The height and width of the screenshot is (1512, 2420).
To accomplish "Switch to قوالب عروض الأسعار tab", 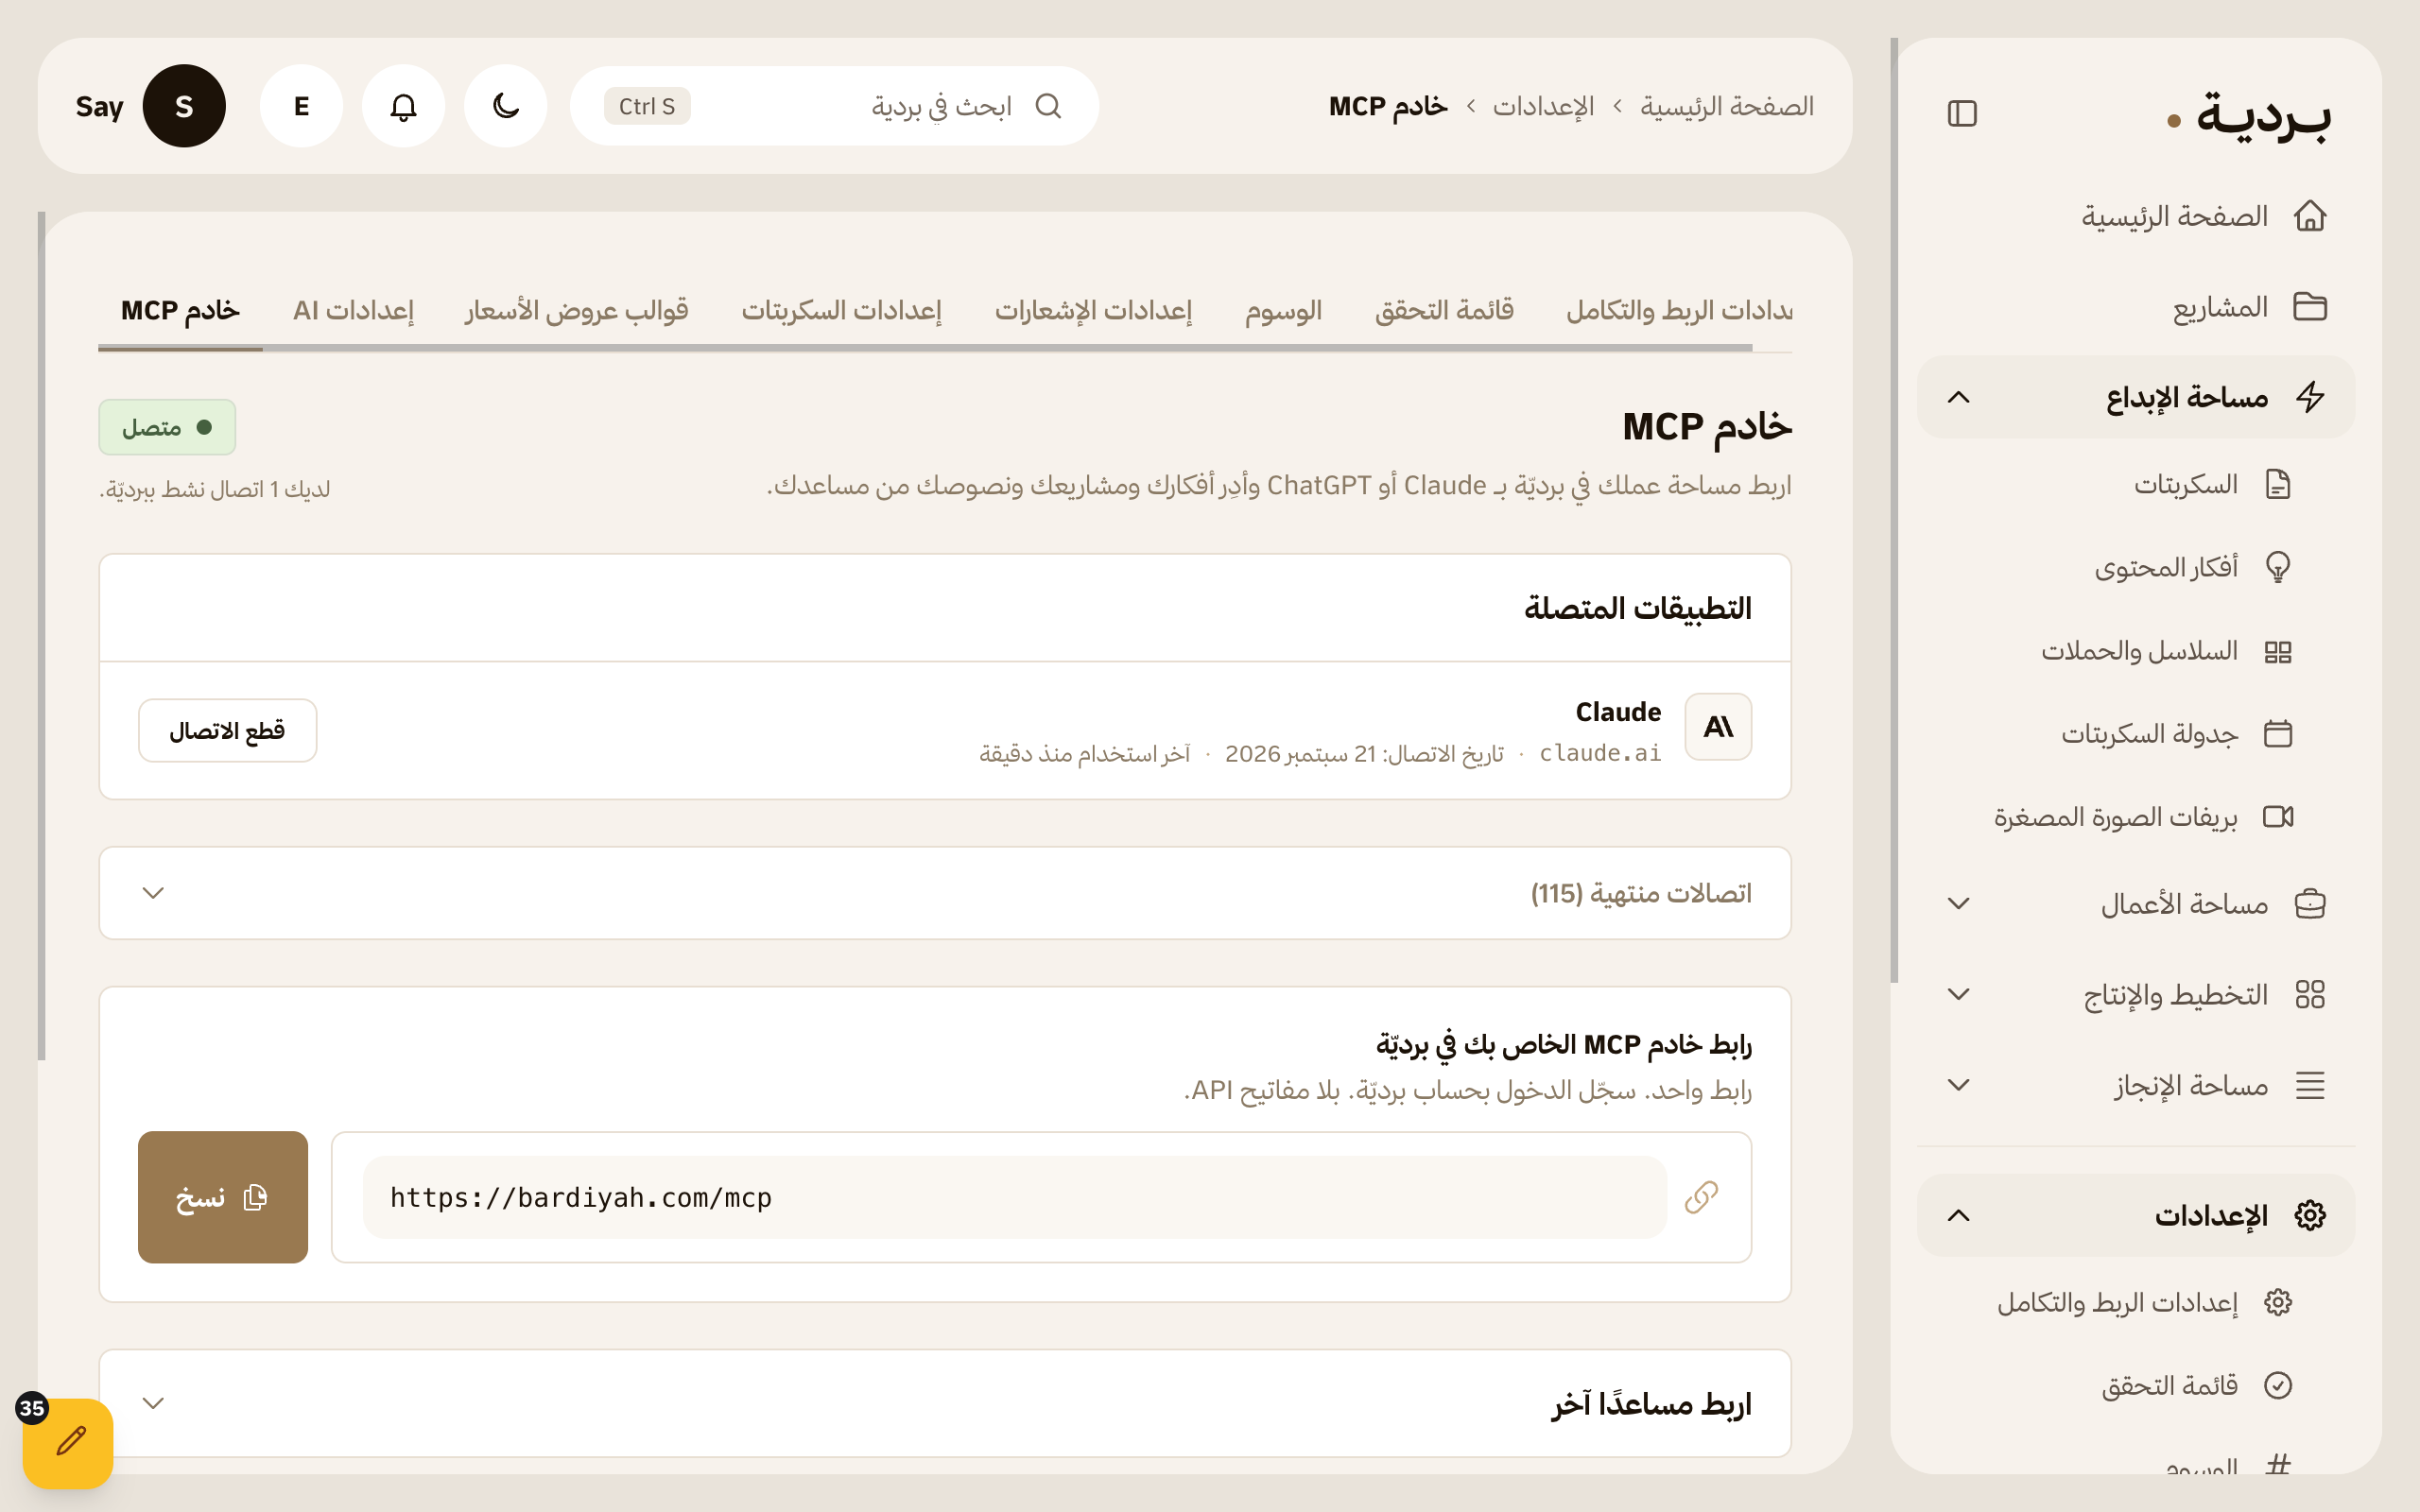I will [576, 310].
